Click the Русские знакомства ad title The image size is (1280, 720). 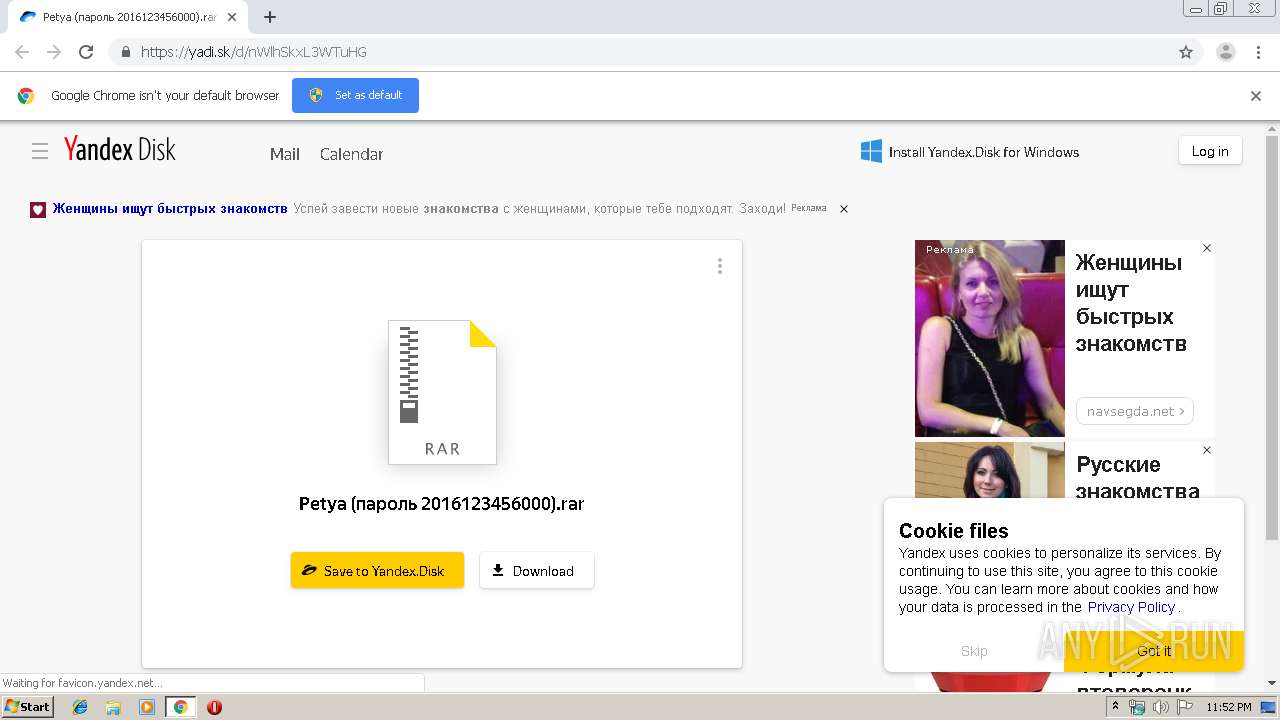click(1137, 478)
